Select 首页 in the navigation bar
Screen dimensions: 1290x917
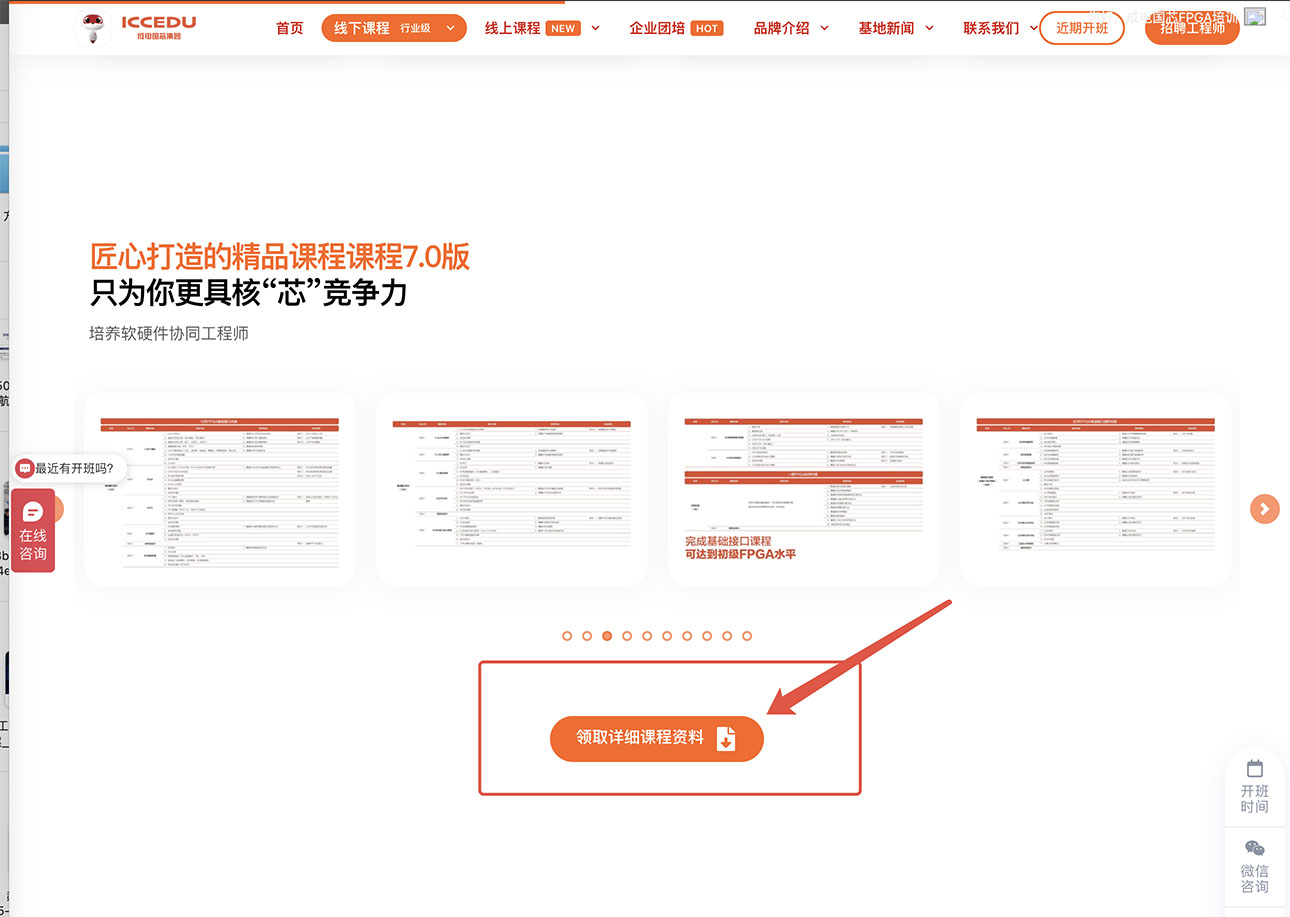[289, 28]
